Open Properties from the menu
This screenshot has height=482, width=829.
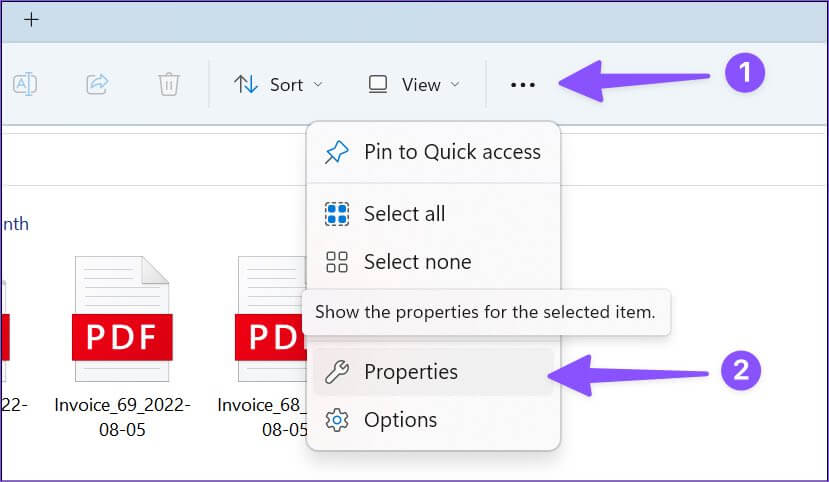tap(433, 372)
